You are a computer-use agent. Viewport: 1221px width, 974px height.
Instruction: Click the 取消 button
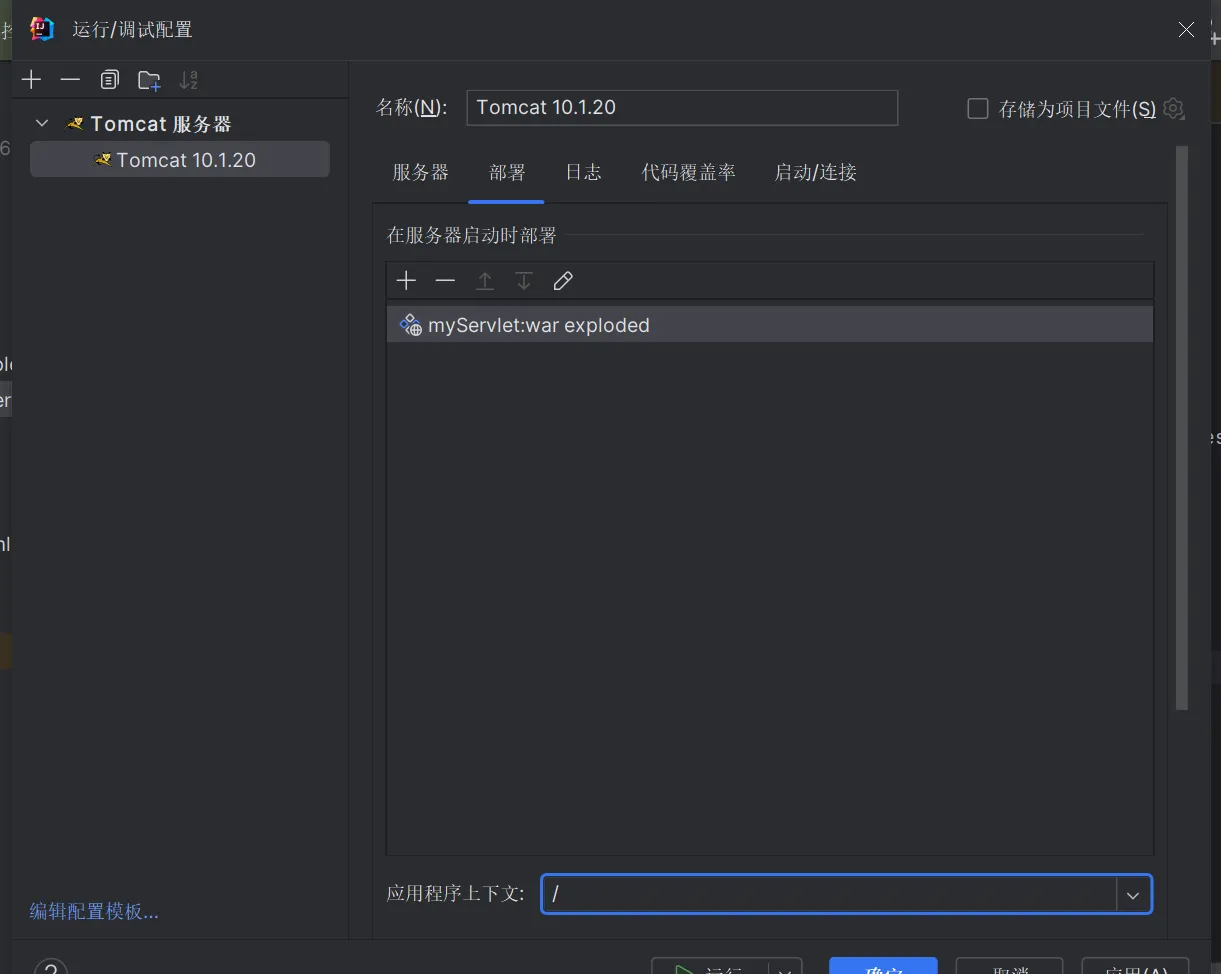(1009, 968)
